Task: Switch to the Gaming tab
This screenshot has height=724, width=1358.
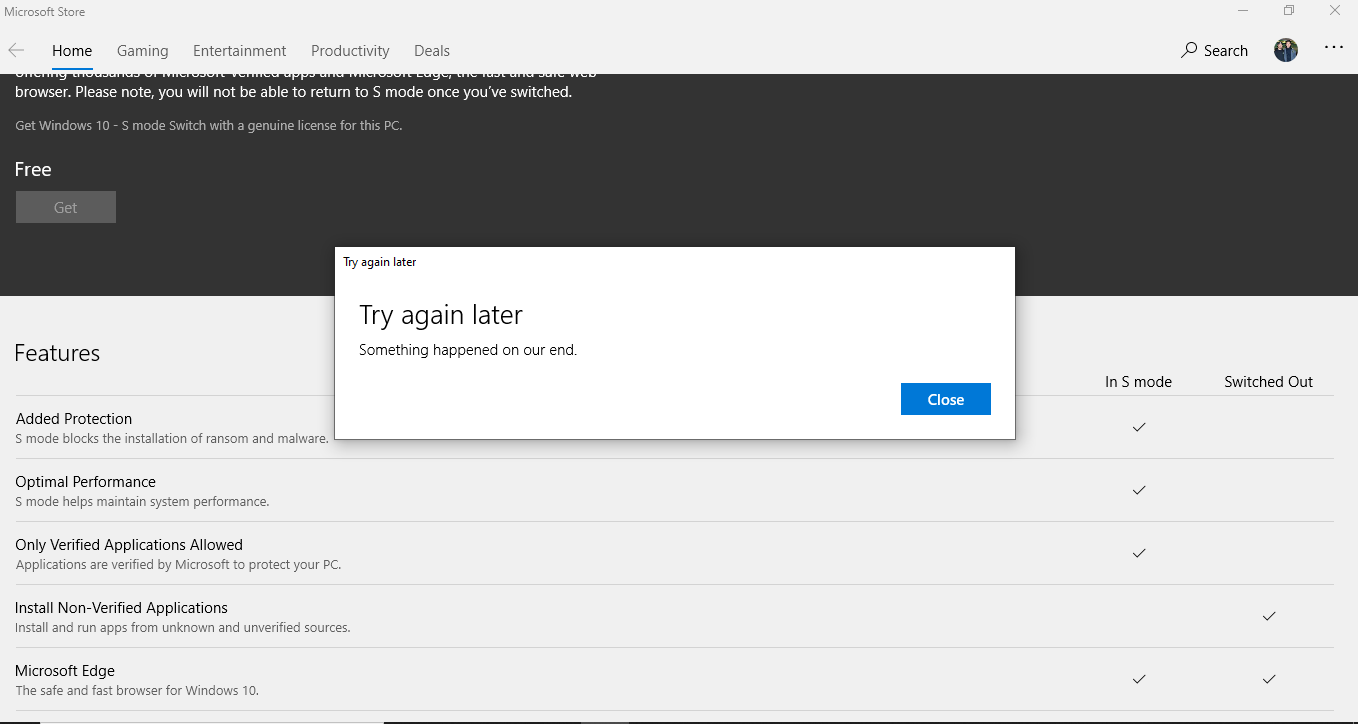Action: (142, 51)
